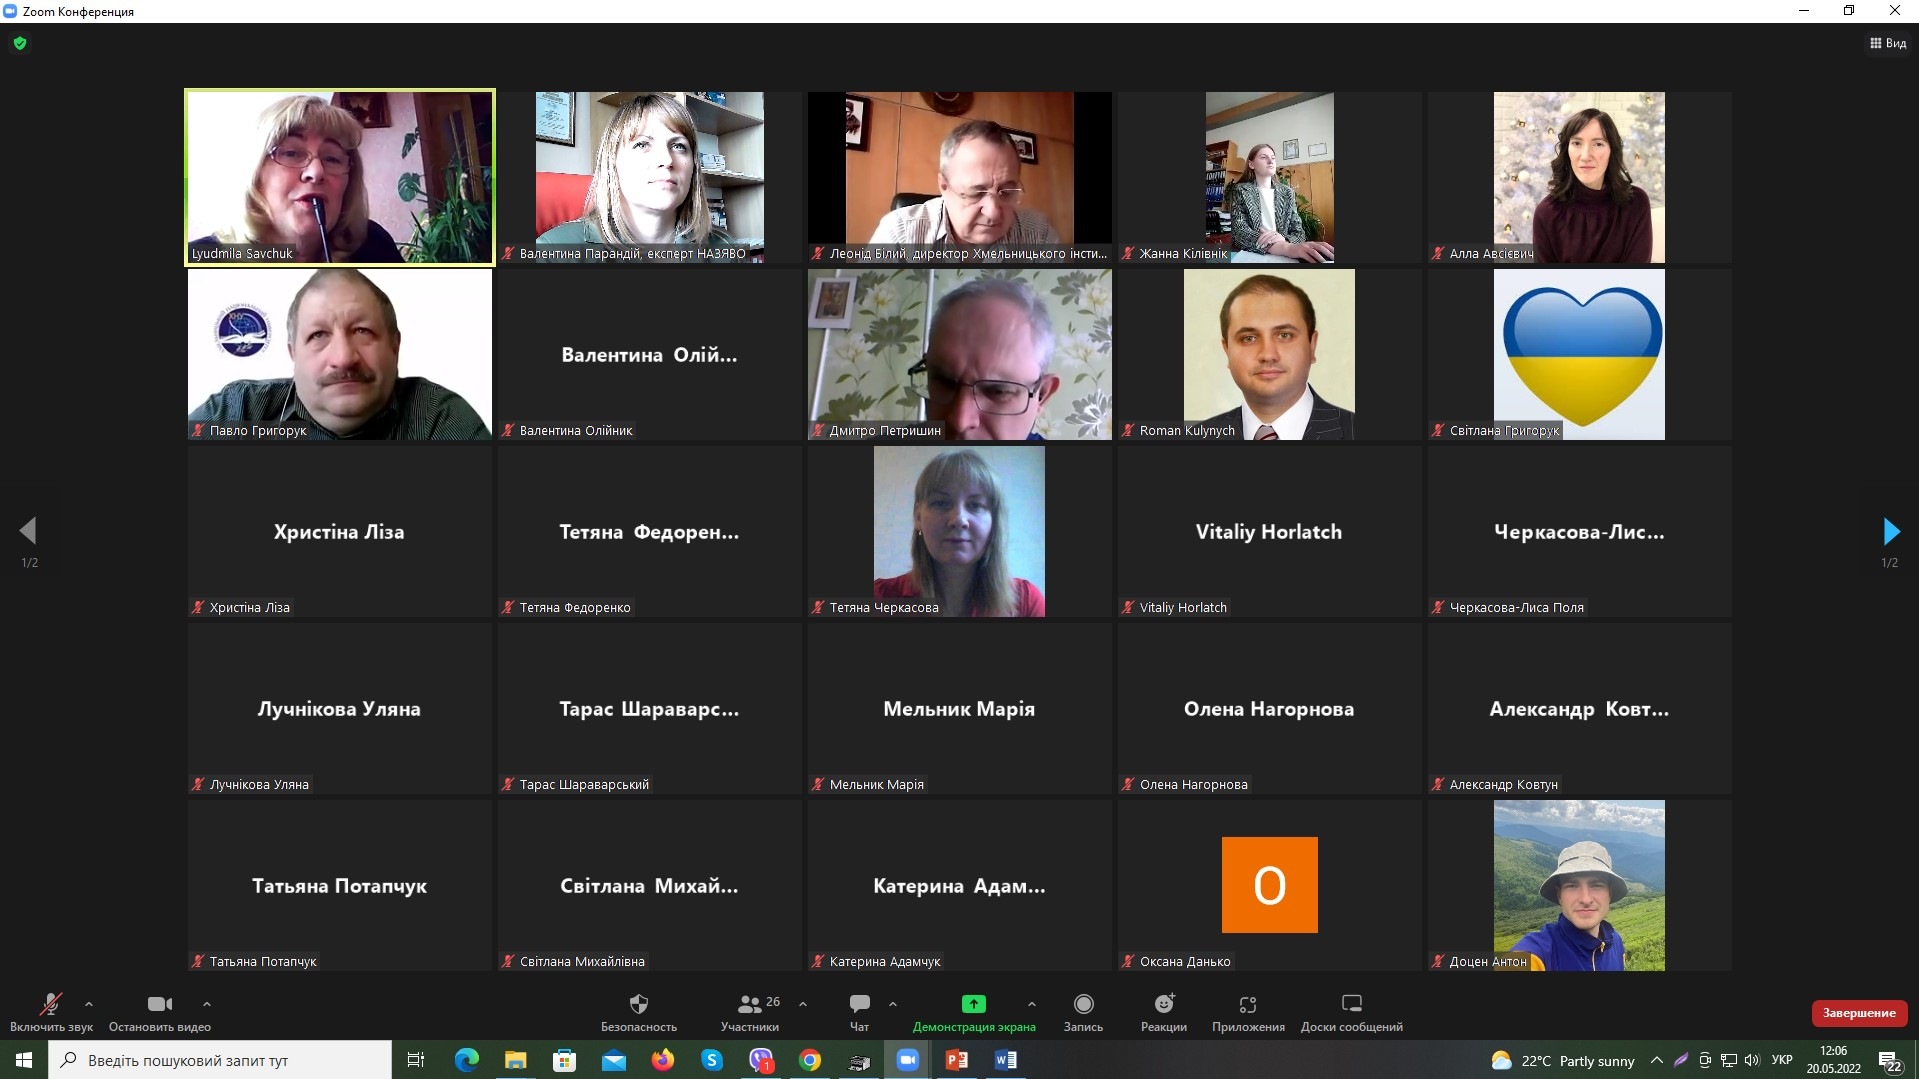
Task: Change the УКР keyboard language
Action: (1782, 1060)
